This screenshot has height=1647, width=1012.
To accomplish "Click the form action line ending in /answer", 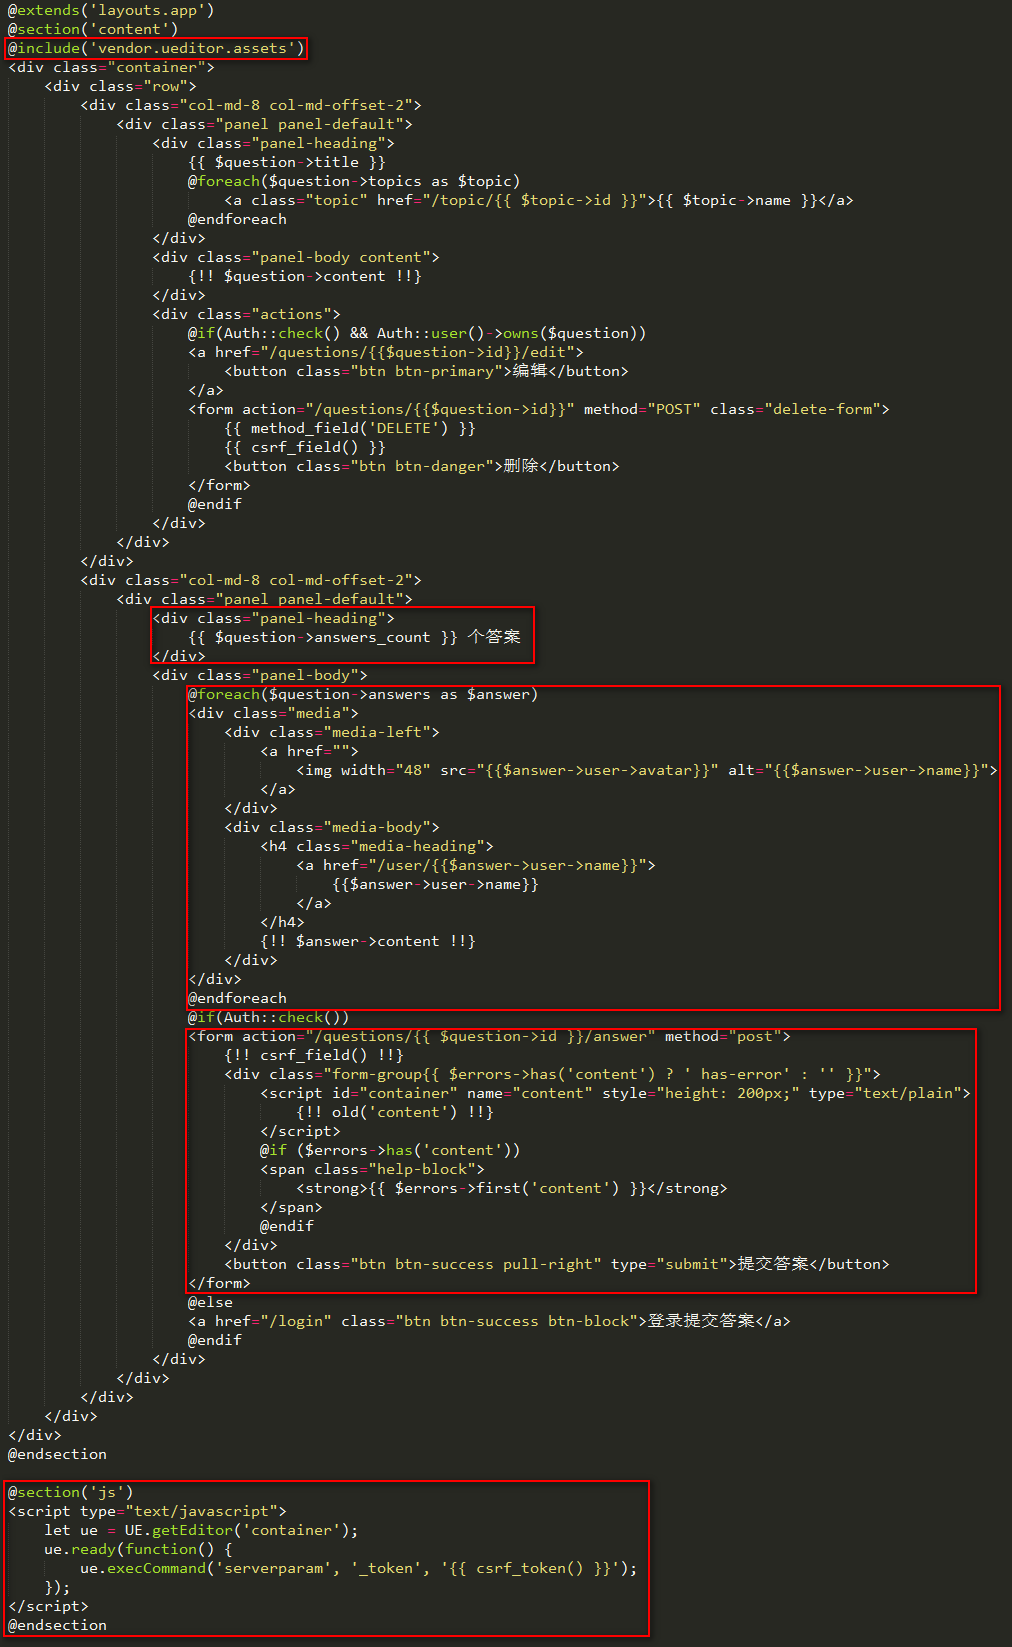I will [489, 1036].
